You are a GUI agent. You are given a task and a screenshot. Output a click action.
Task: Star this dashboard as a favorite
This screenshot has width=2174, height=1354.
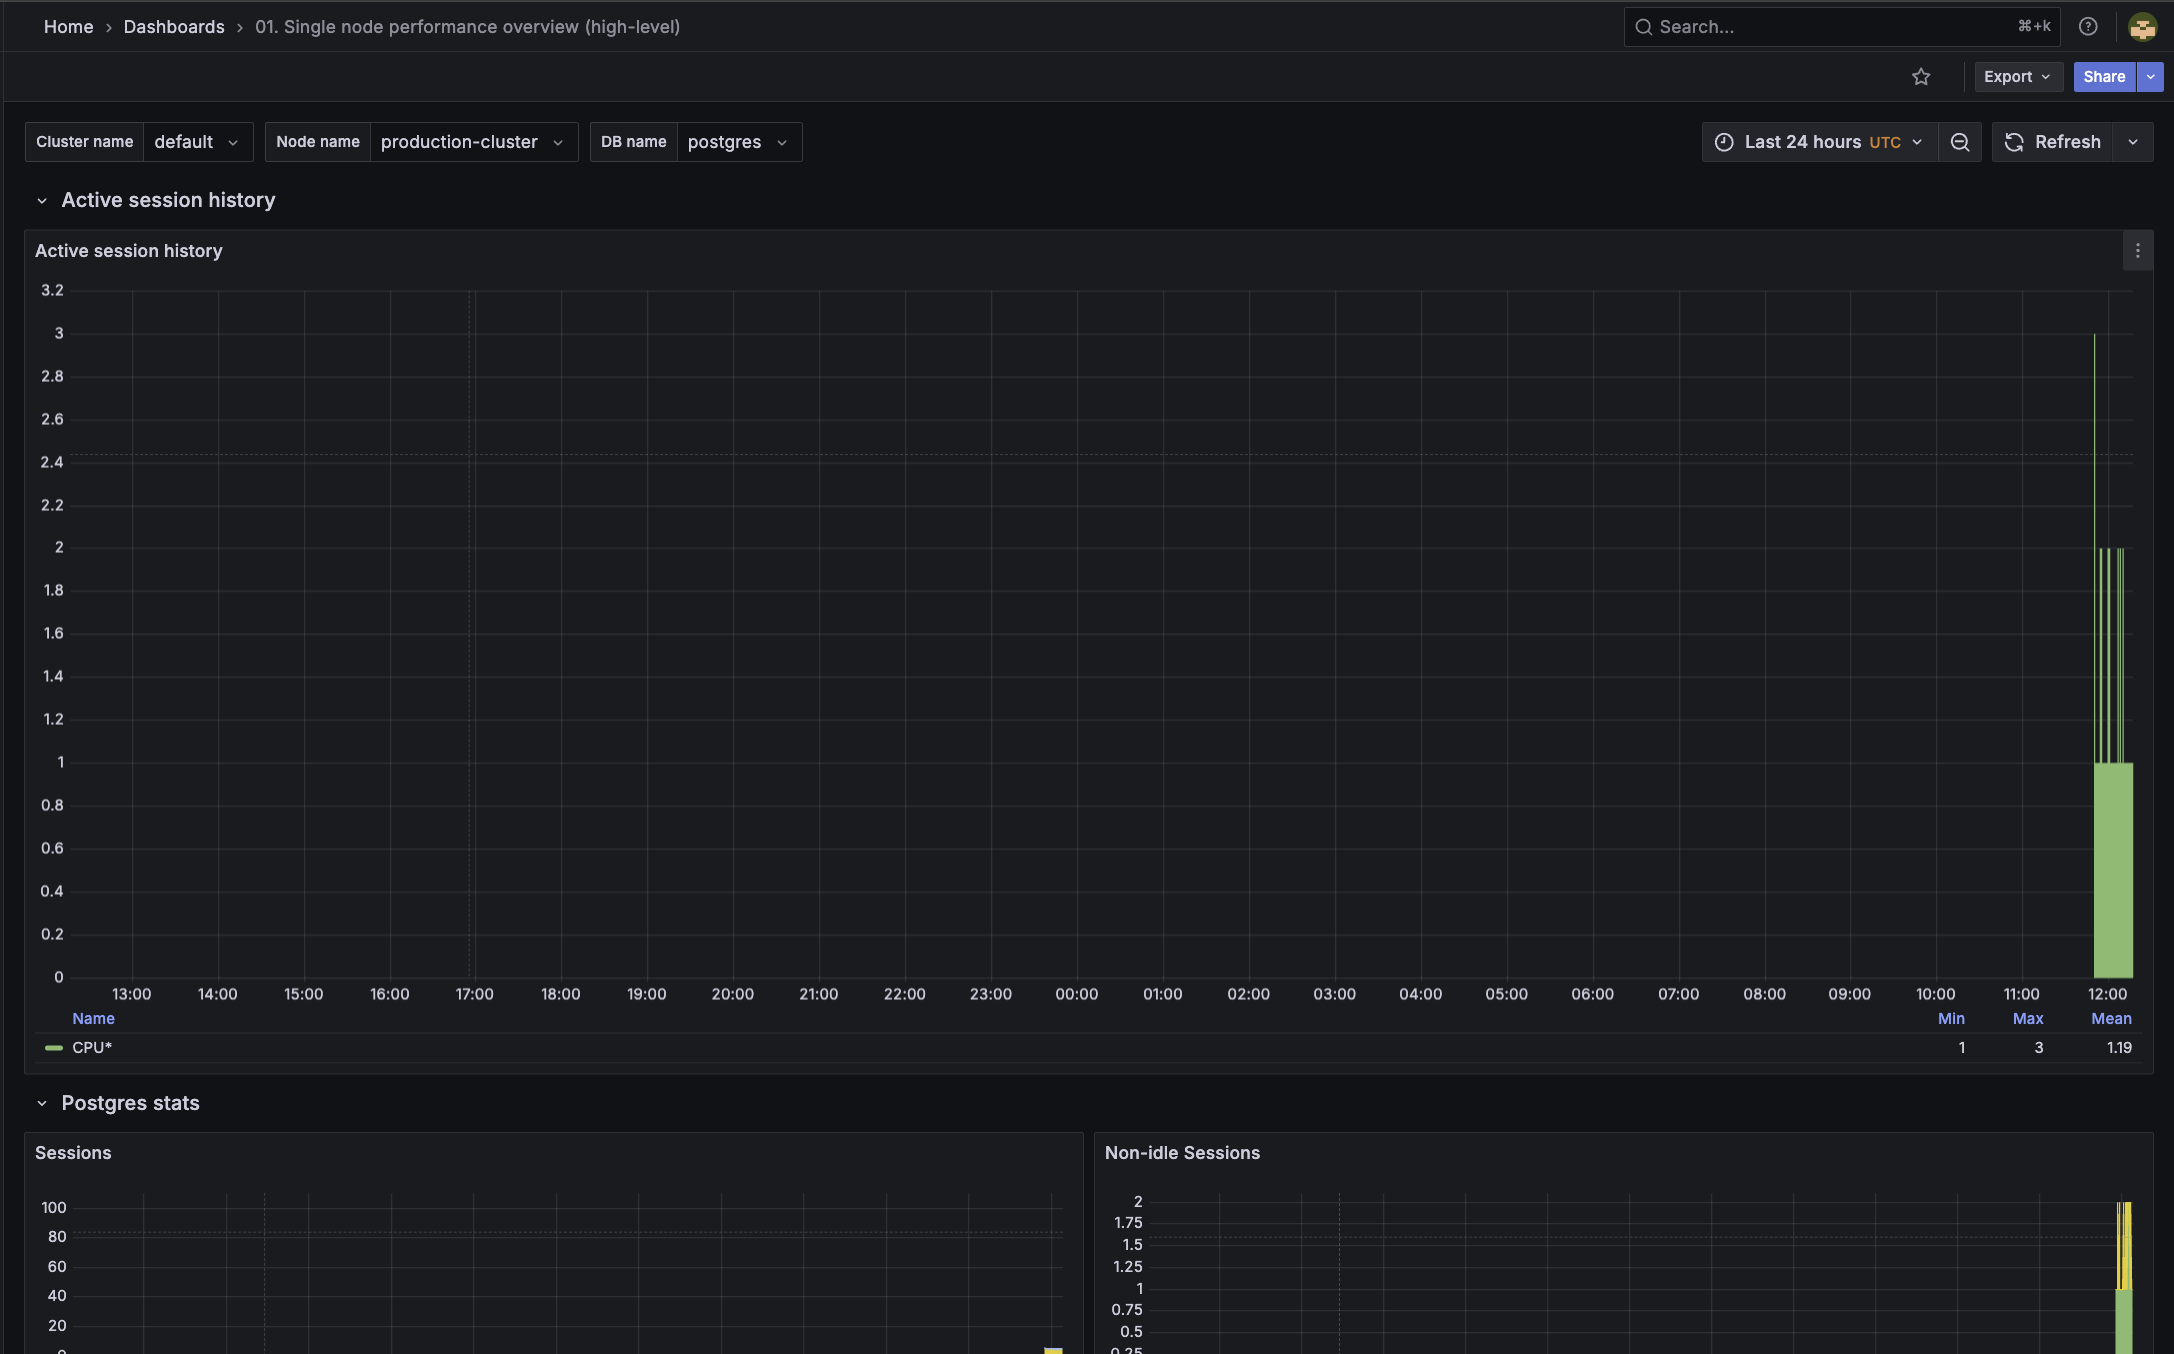(1921, 76)
